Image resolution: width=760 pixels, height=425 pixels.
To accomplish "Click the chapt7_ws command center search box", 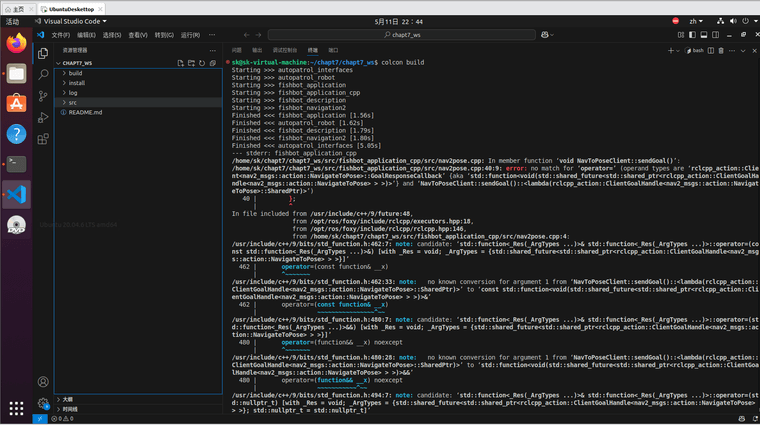I will point(402,35).
